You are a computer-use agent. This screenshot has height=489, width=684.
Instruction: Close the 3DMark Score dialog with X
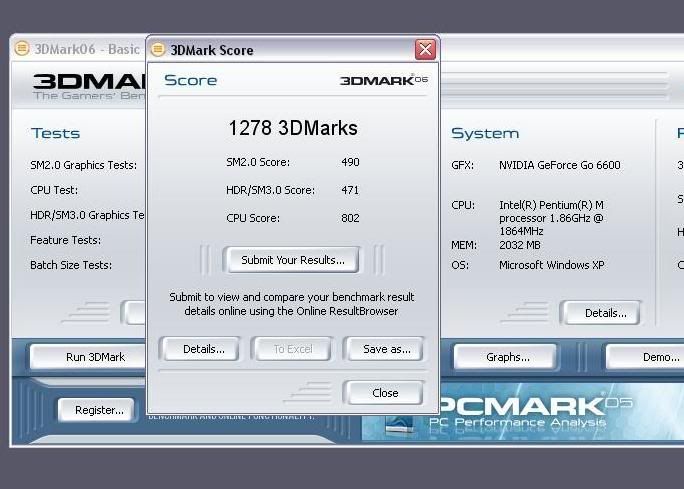click(425, 49)
